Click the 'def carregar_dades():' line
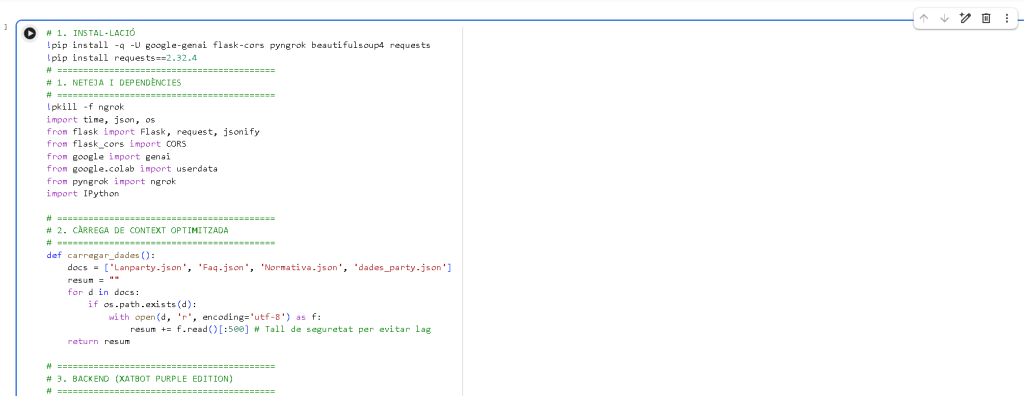The height and width of the screenshot is (396, 1024). (x=101, y=256)
